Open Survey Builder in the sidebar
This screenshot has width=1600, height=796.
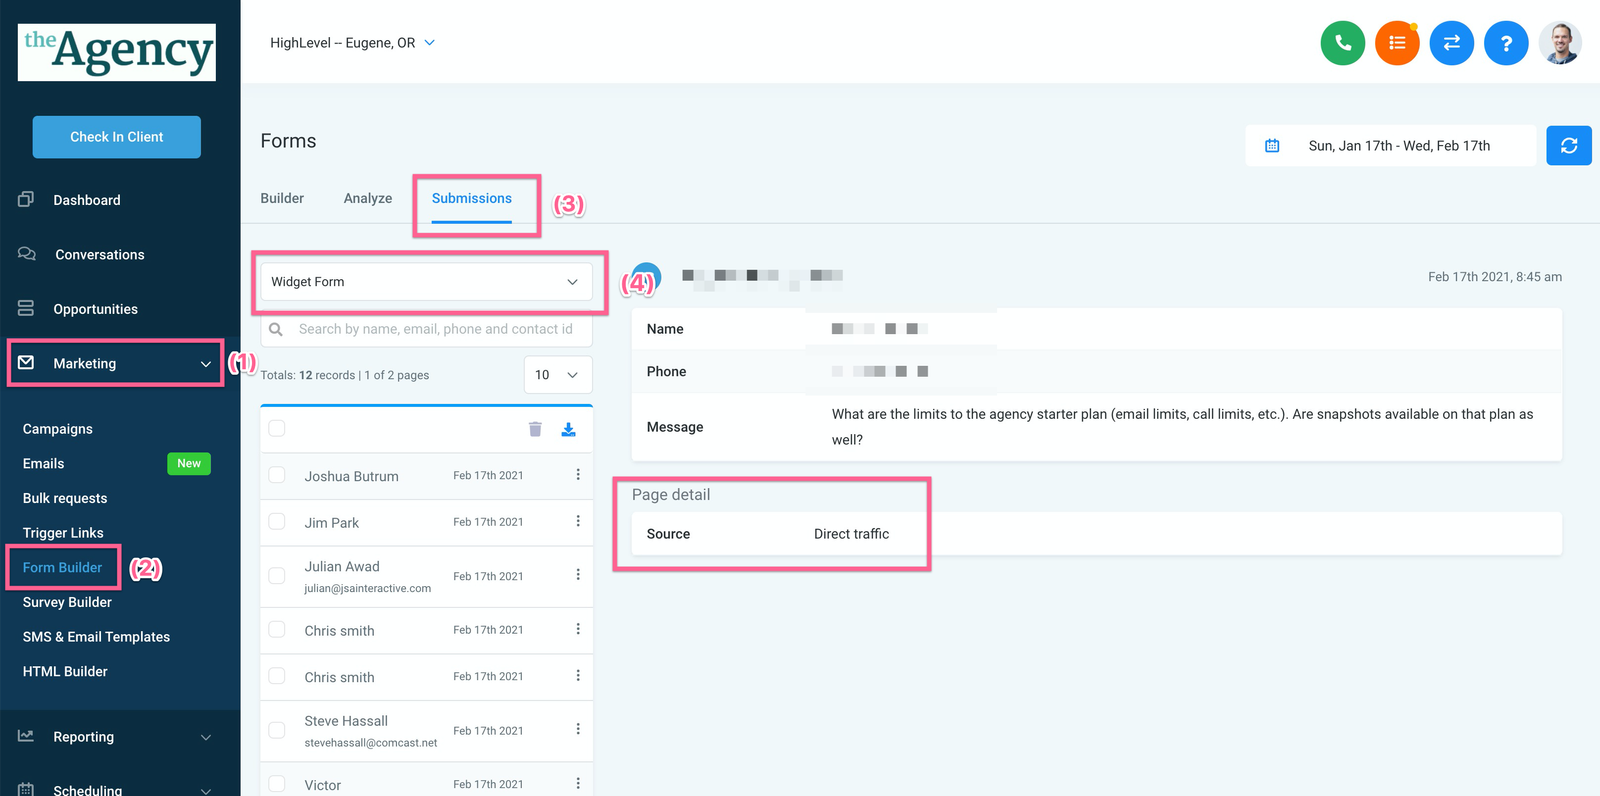click(x=67, y=602)
